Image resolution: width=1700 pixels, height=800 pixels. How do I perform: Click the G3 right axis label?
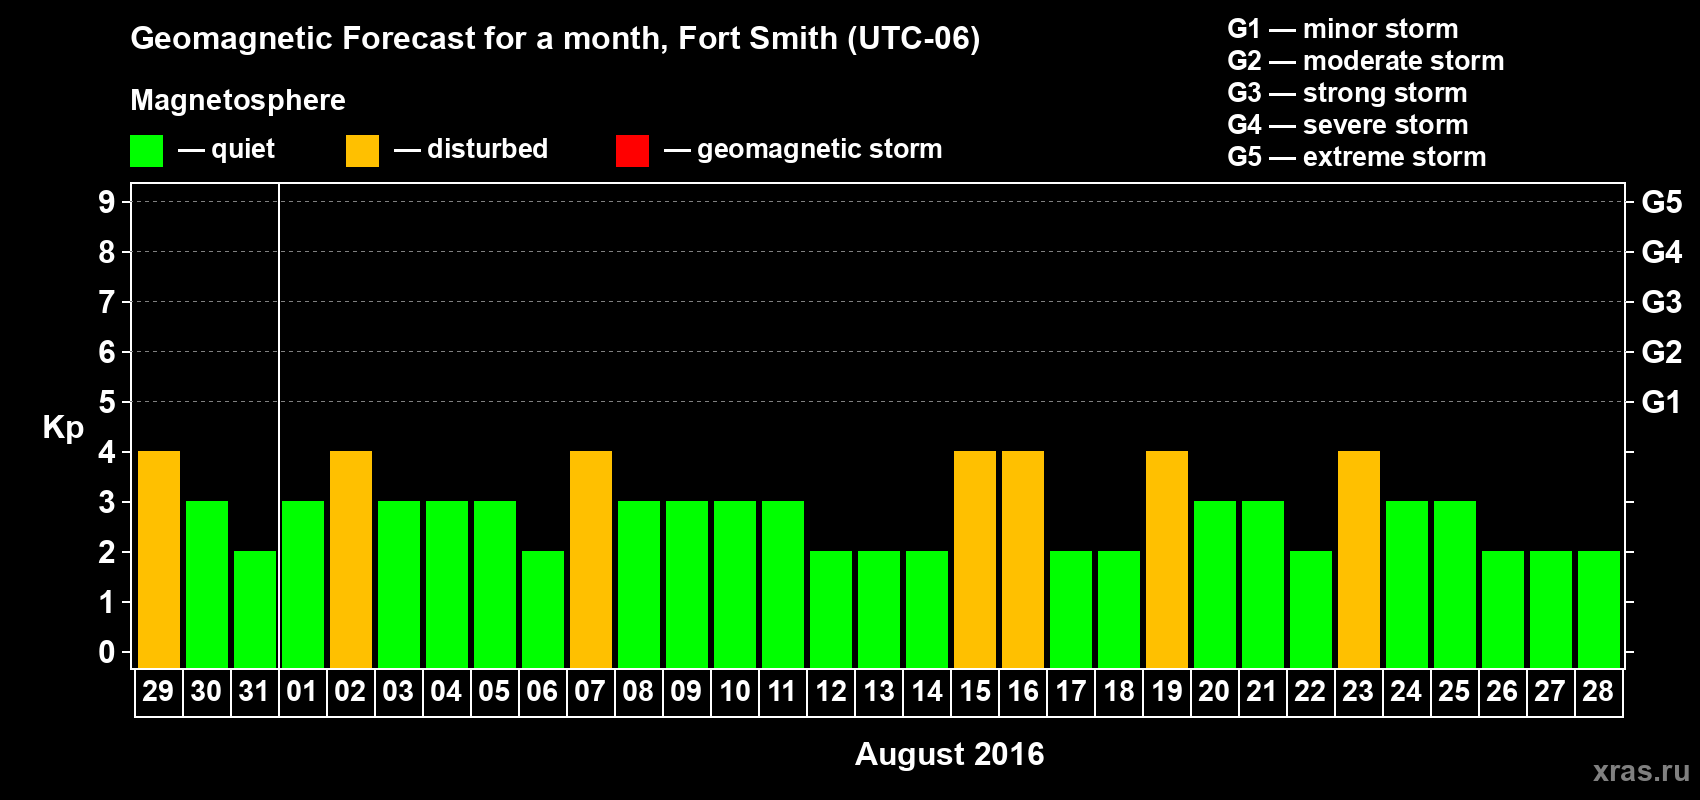(x=1662, y=302)
